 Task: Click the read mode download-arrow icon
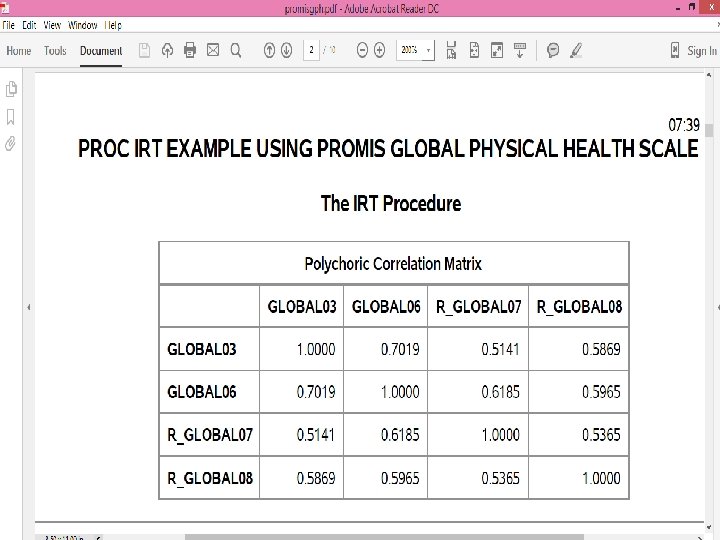520,50
